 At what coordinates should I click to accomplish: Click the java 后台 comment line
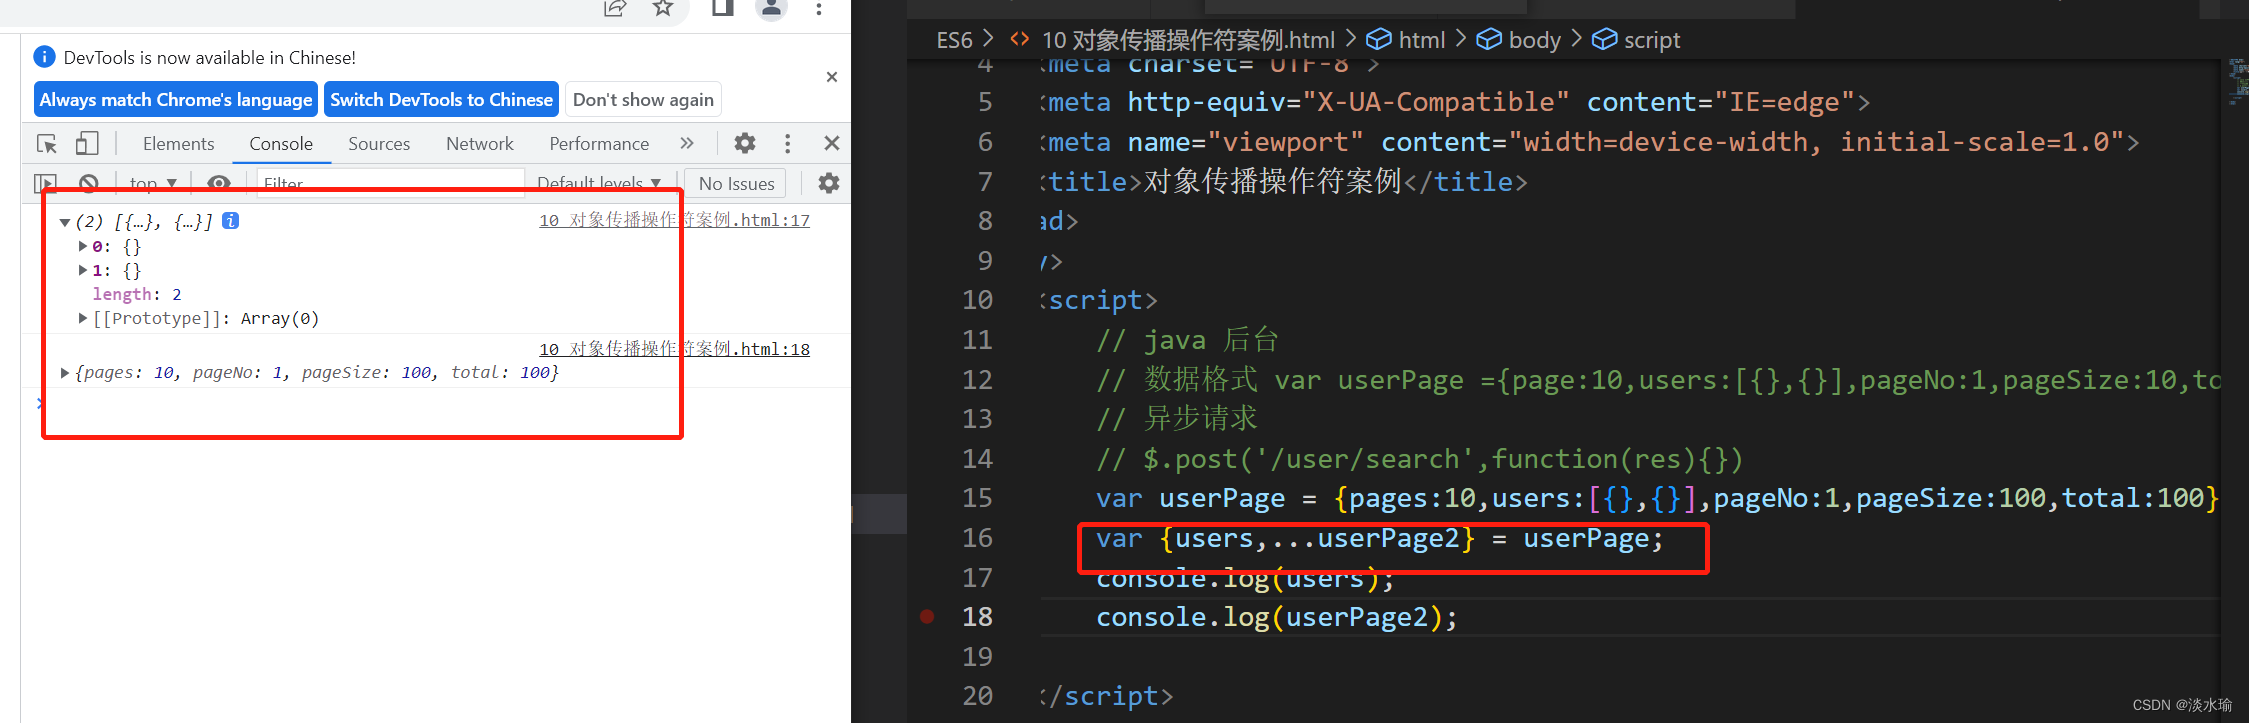point(1187,340)
